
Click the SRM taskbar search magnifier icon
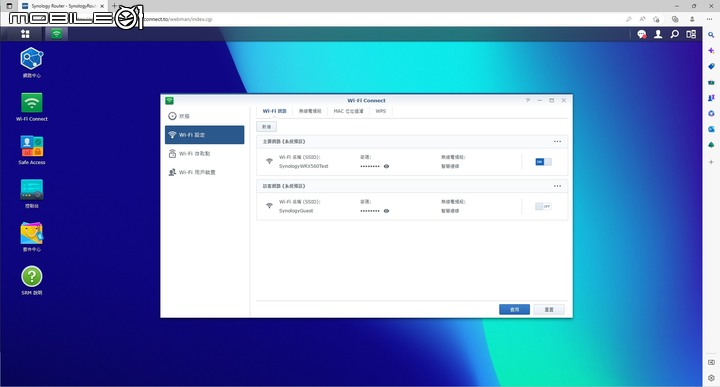(x=675, y=34)
